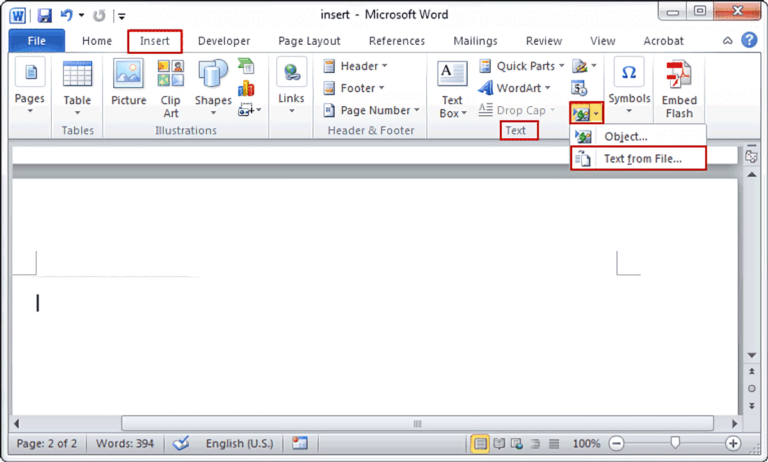Click the macro recording status icon

[300, 443]
